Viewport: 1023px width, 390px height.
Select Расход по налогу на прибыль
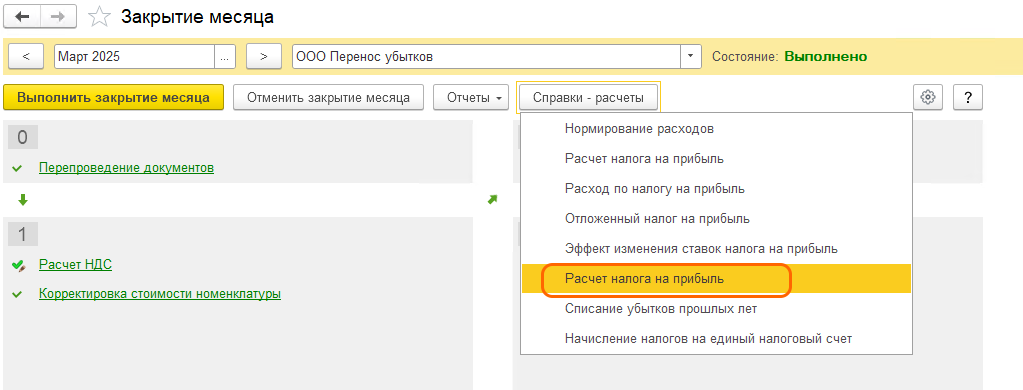click(716, 188)
